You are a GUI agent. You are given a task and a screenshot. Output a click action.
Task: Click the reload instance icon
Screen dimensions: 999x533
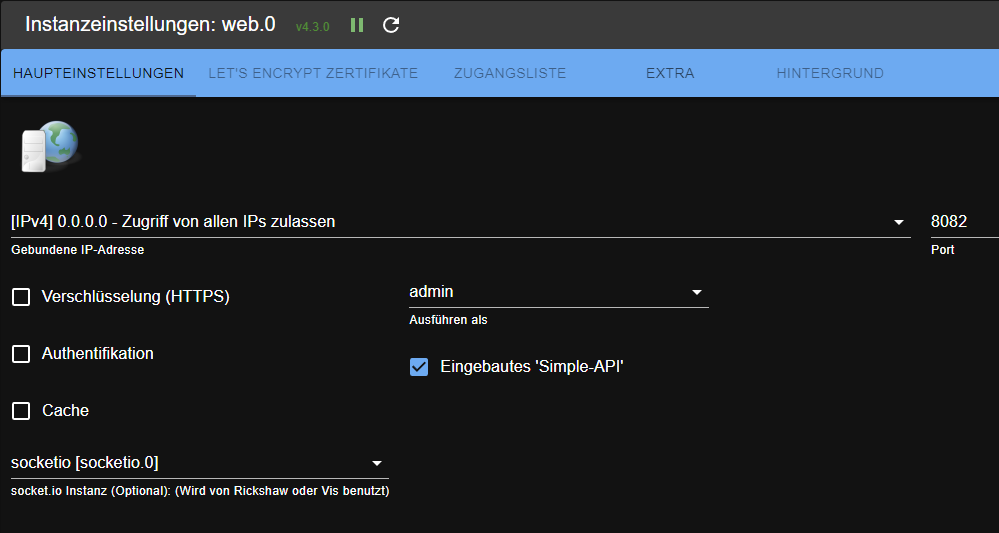coord(391,25)
